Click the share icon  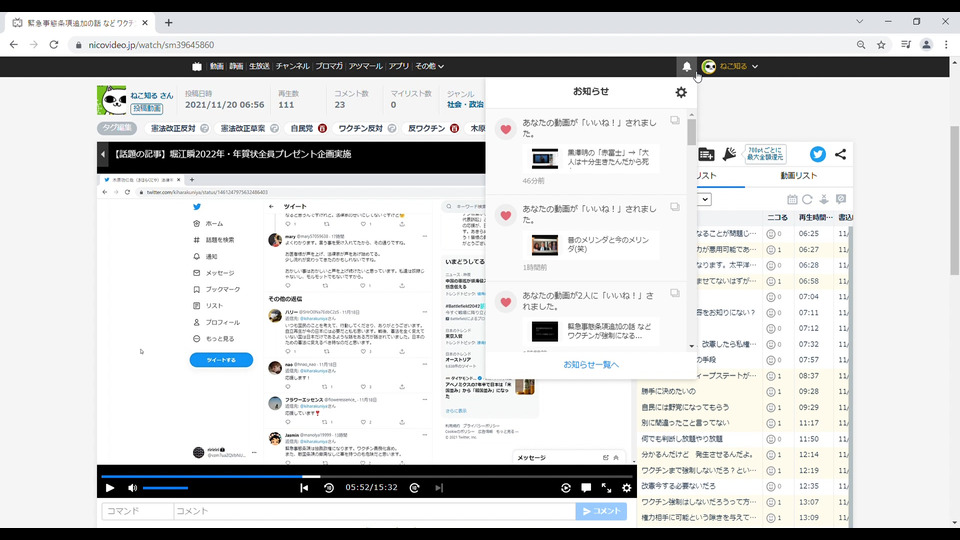point(841,154)
